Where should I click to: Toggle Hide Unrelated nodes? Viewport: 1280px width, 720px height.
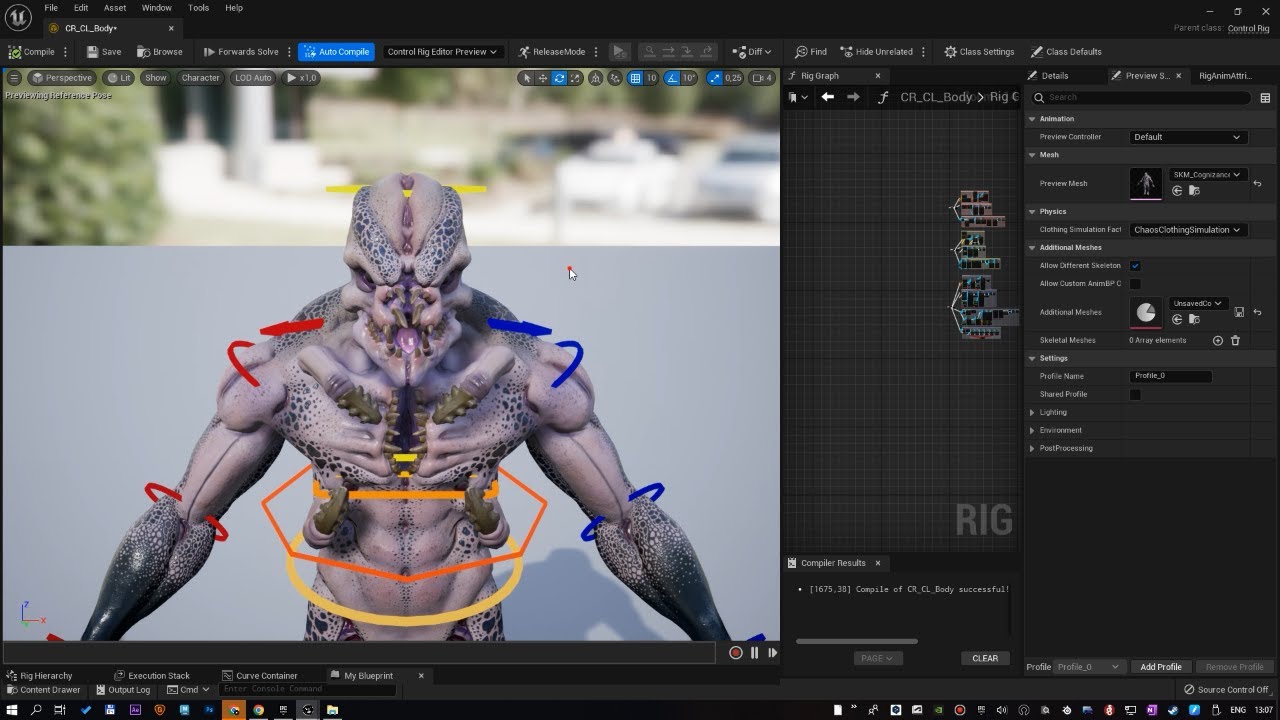pos(876,52)
